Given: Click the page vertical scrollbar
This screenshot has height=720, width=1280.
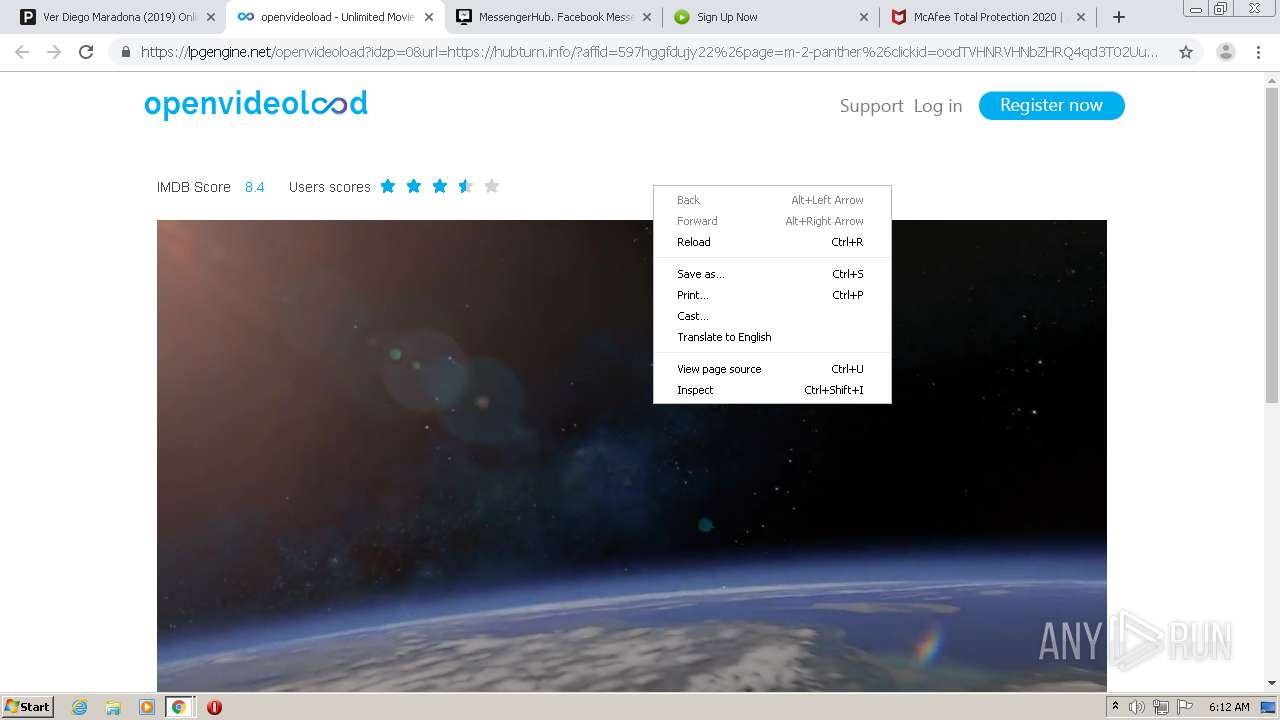Looking at the screenshot, I should click(x=1272, y=245).
